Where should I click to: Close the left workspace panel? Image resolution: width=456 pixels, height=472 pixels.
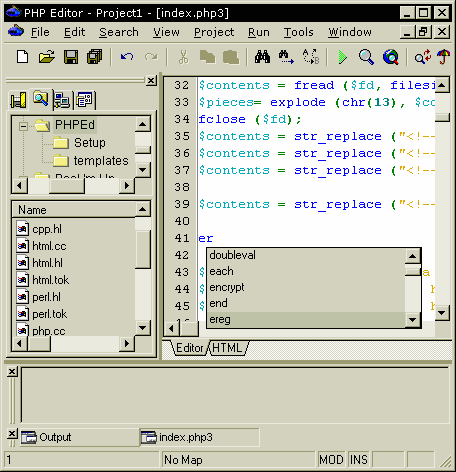[x=151, y=80]
